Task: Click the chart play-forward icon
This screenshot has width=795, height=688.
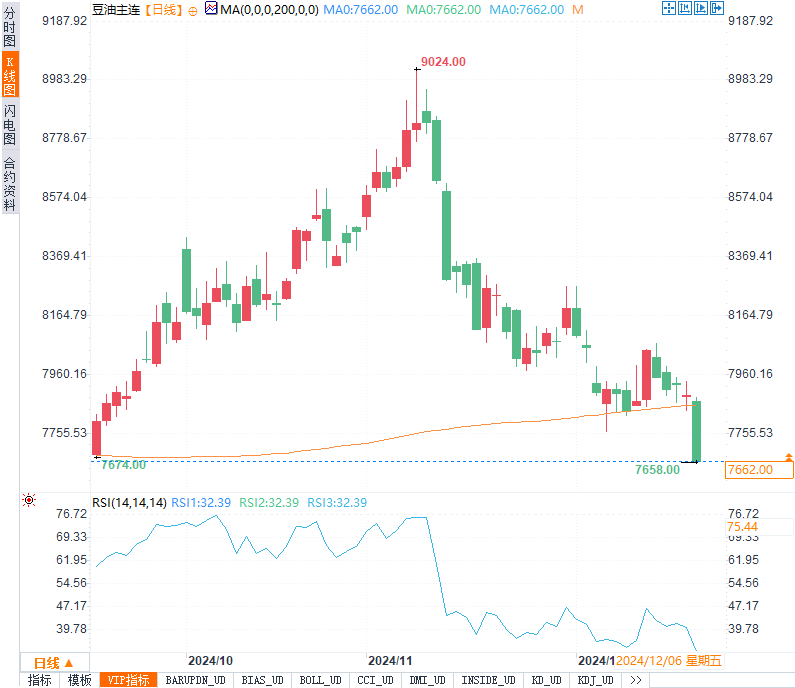Action: coord(701,8)
